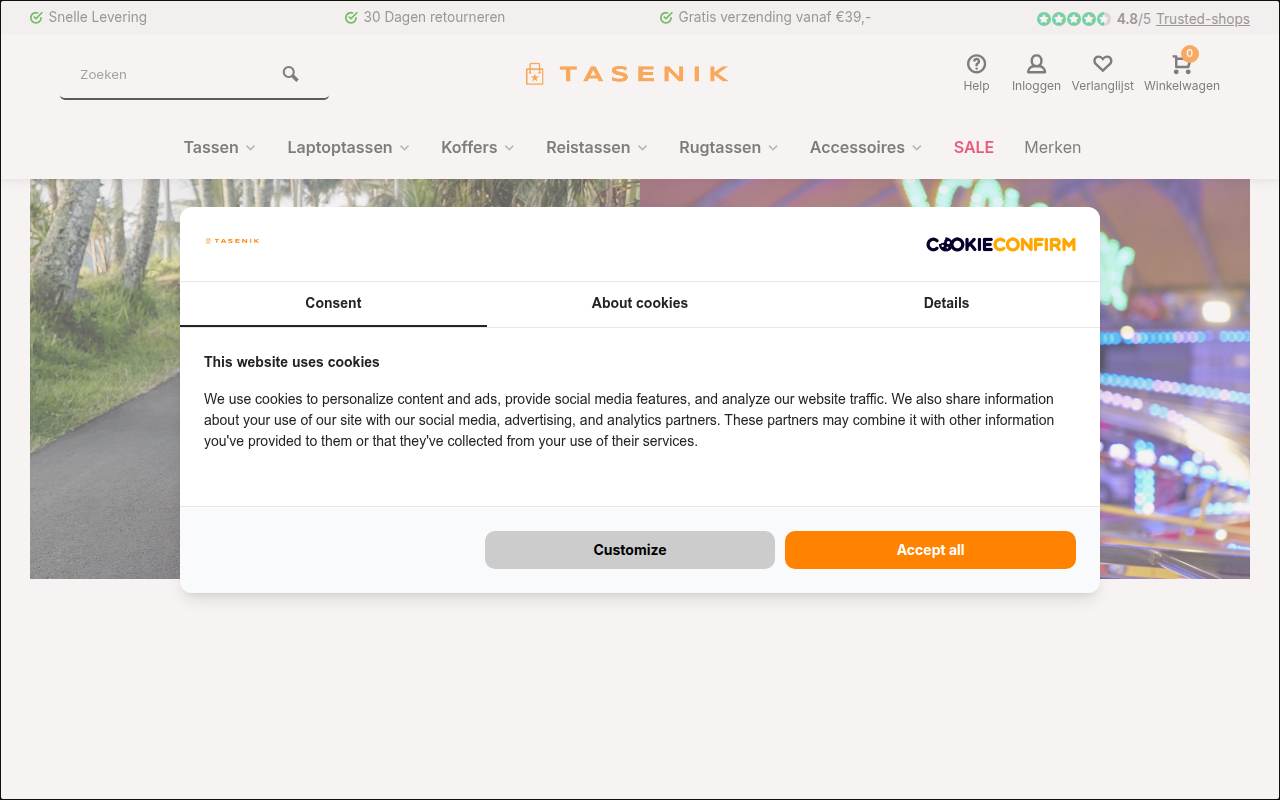The height and width of the screenshot is (800, 1280).
Task: Click the Accept all button
Action: [930, 550]
